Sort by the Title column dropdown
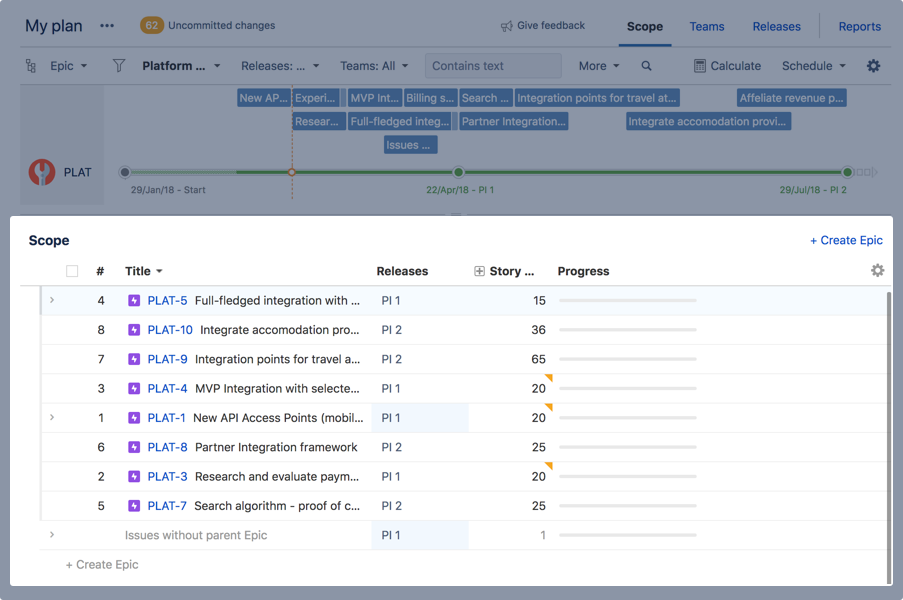This screenshot has height=600, width=903. (x=144, y=271)
